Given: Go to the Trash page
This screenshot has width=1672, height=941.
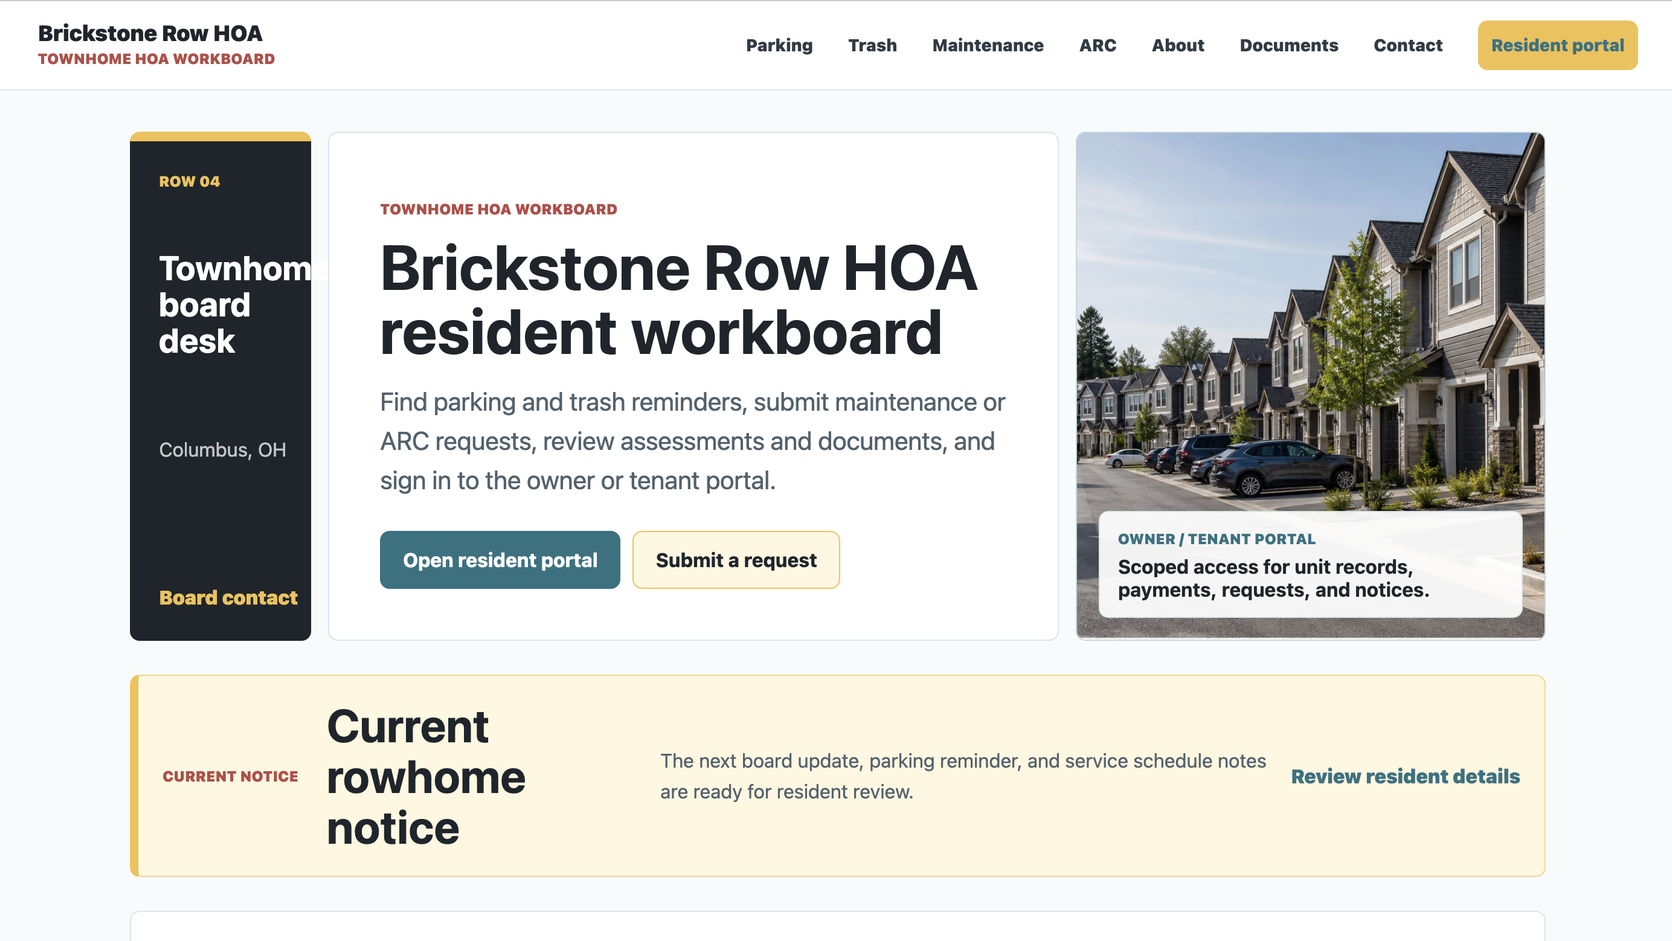Looking at the screenshot, I should (x=872, y=45).
